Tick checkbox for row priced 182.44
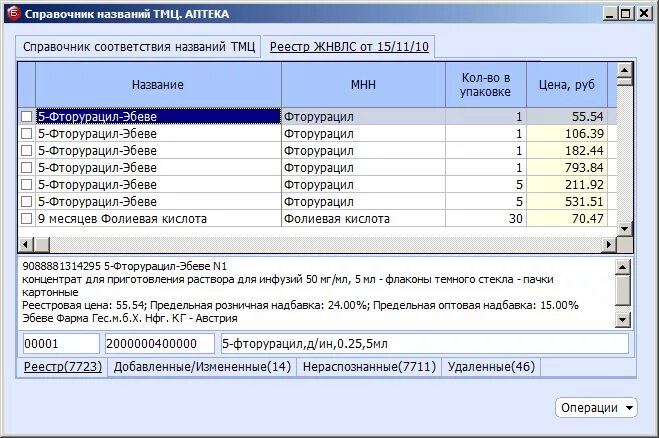659x438 pixels. [x=26, y=150]
